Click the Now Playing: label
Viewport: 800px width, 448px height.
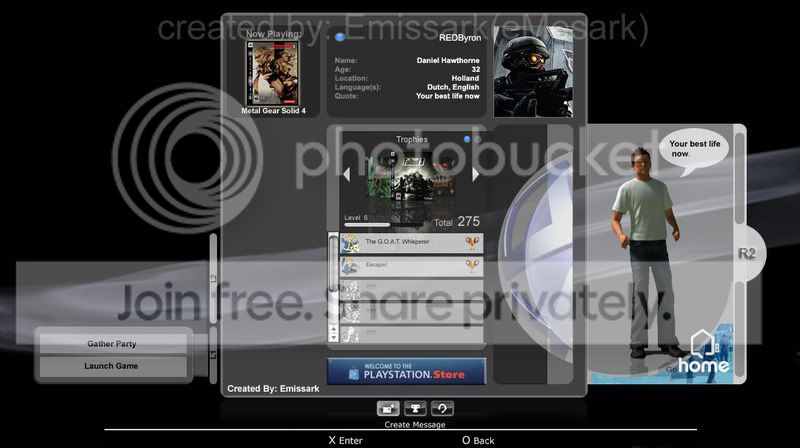274,34
